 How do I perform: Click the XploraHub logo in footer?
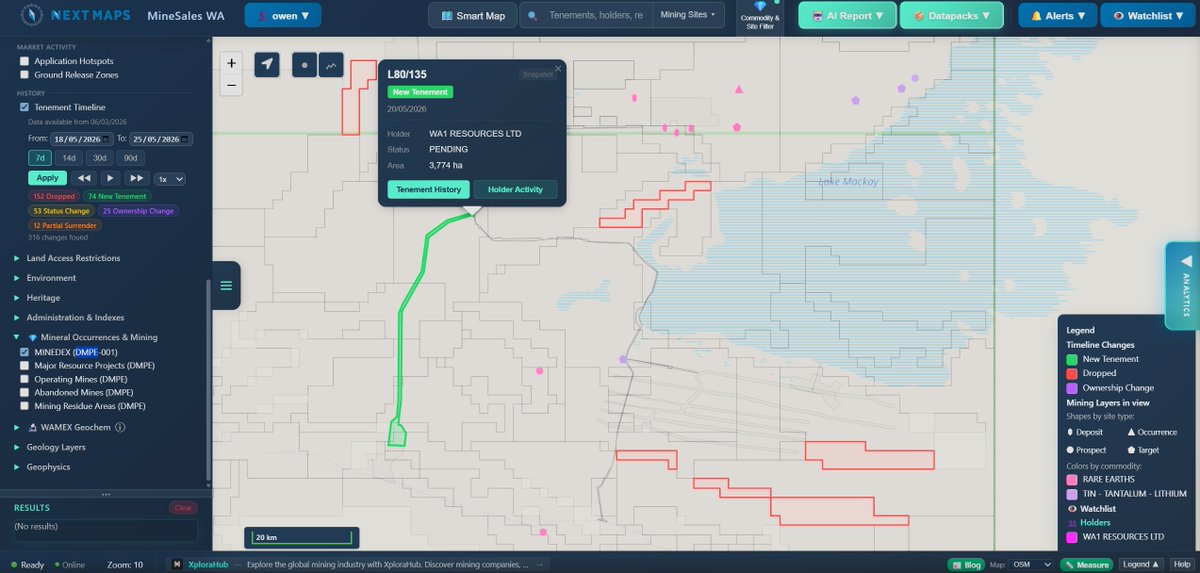point(177,564)
